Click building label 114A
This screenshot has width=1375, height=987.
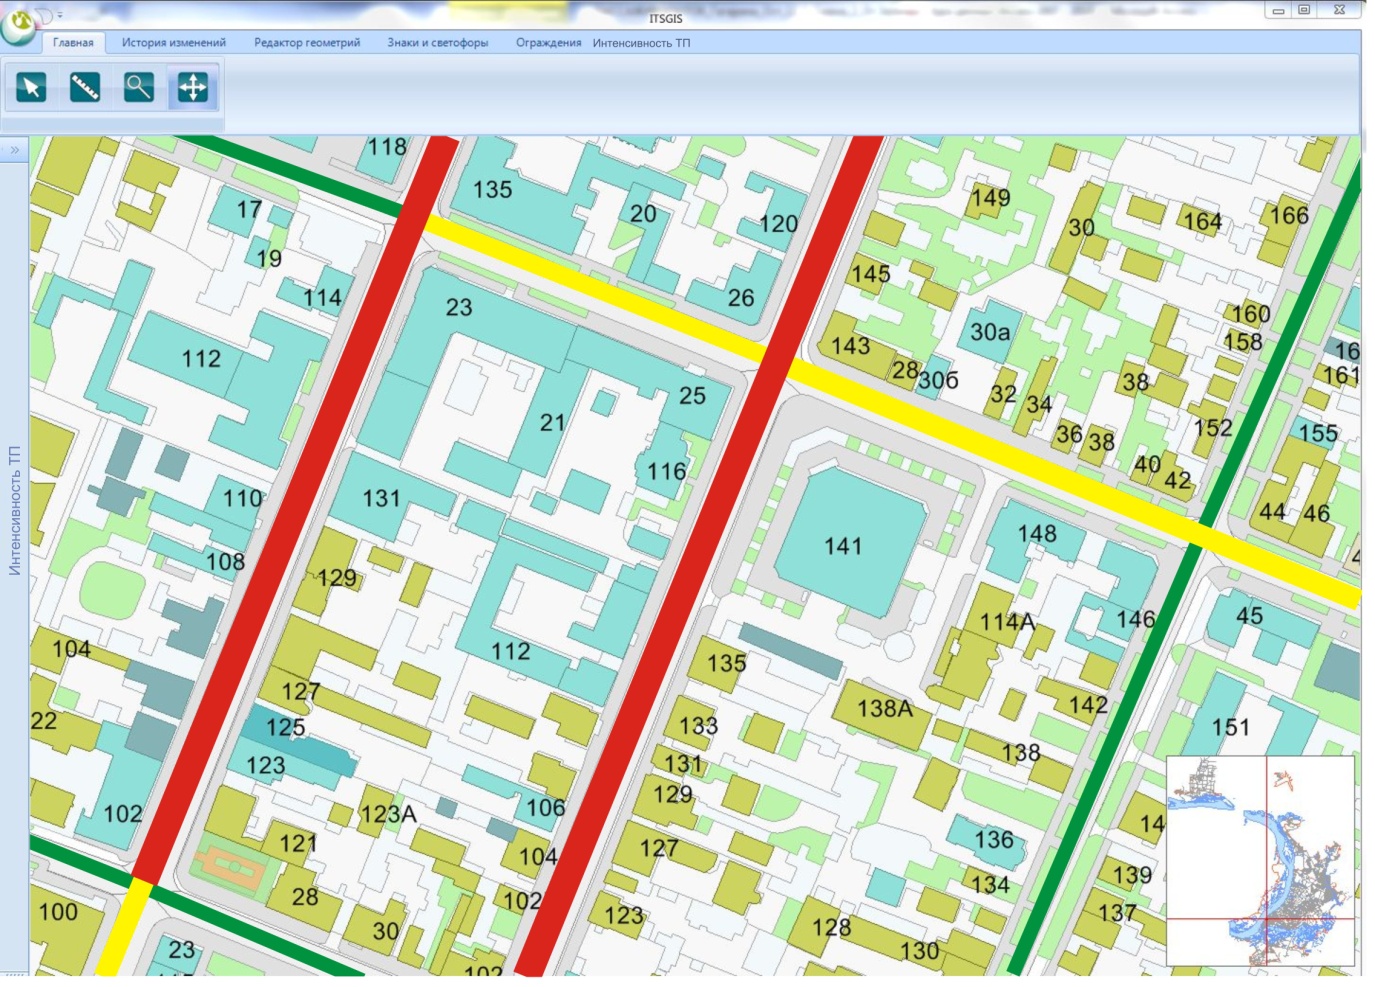[x=1007, y=622]
